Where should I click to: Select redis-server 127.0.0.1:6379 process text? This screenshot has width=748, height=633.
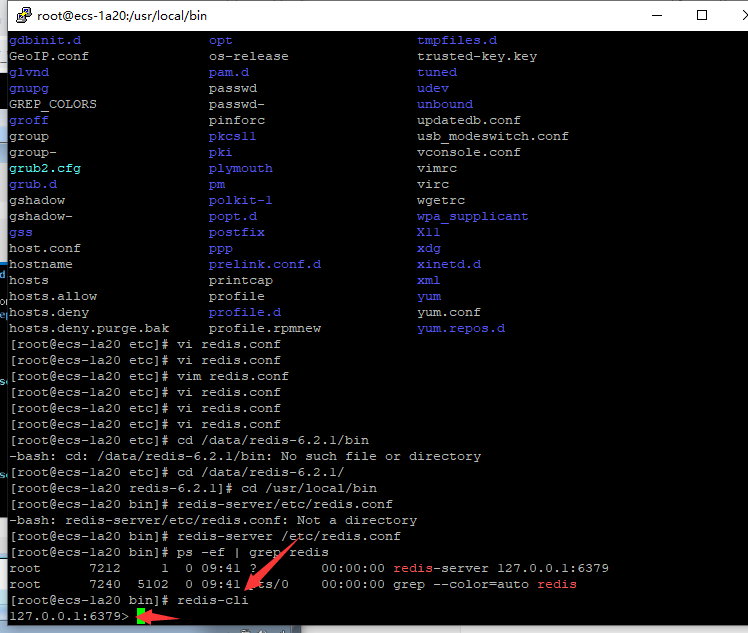point(501,568)
